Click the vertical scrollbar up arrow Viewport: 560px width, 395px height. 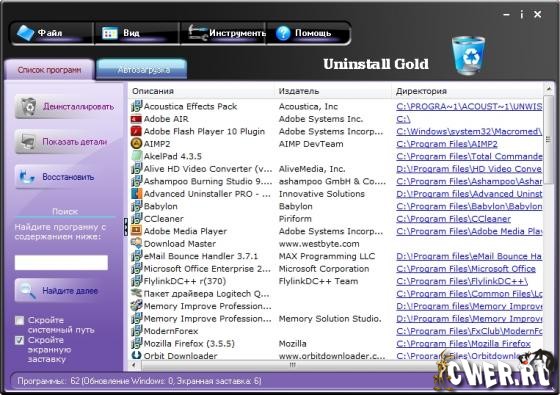pos(549,88)
